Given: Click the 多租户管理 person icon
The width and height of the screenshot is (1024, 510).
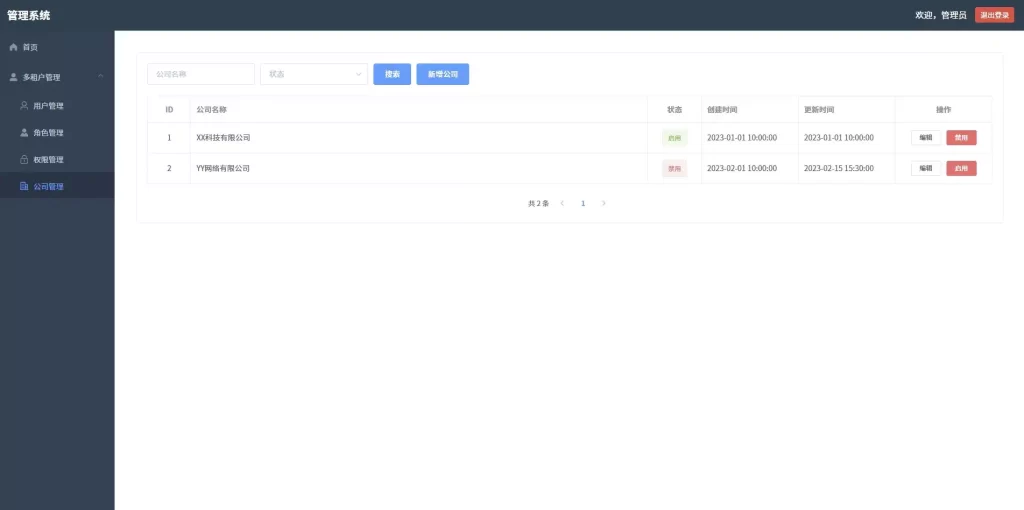Looking at the screenshot, I should (x=13, y=77).
